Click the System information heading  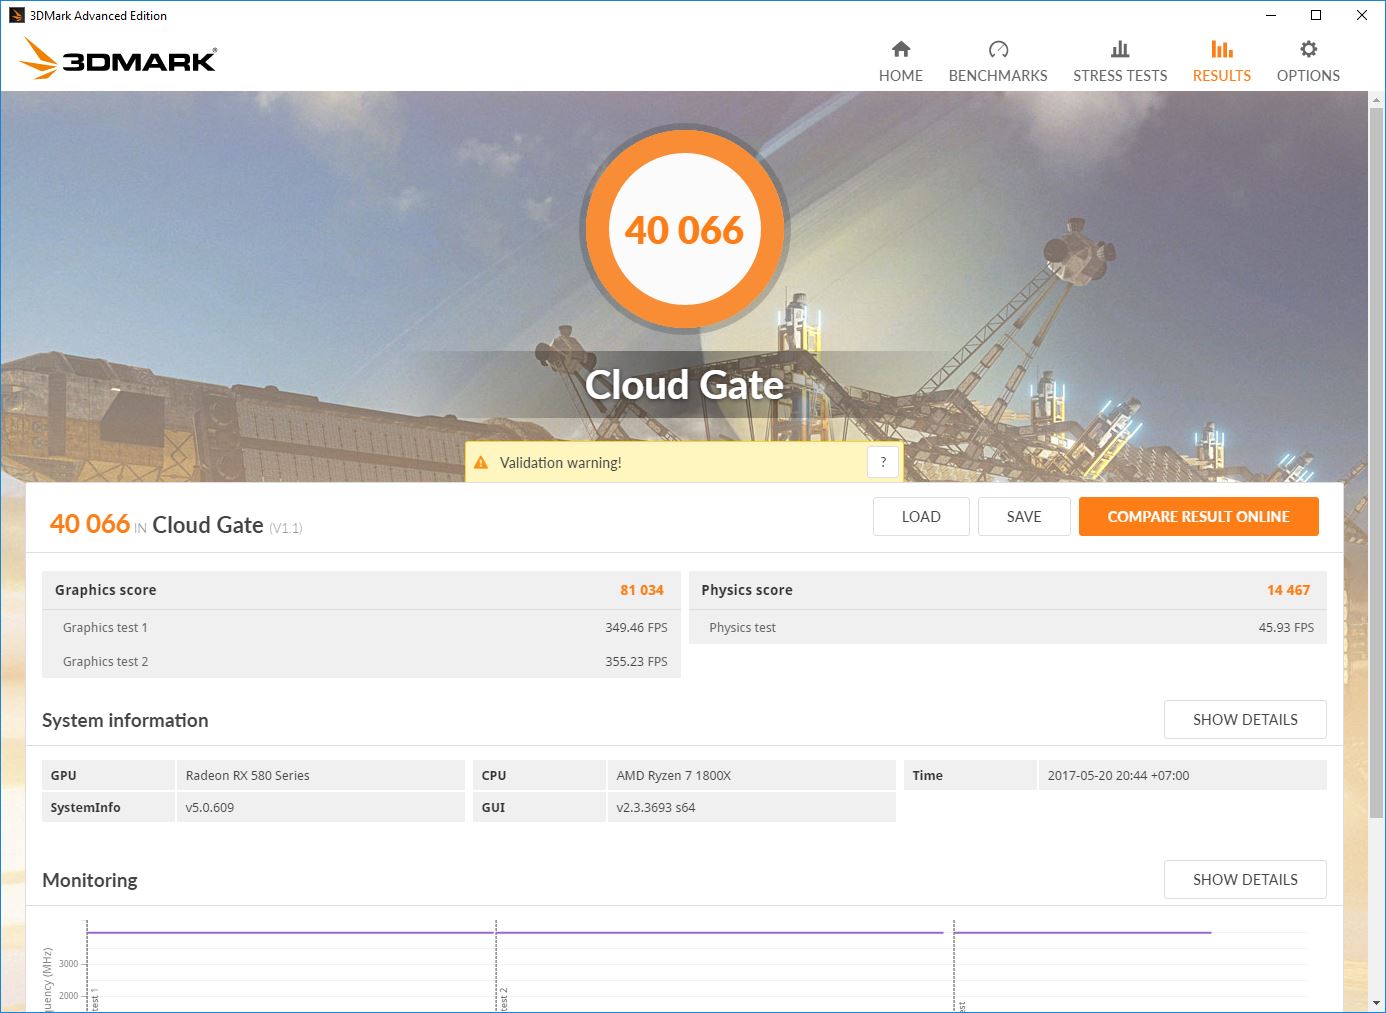[125, 720]
